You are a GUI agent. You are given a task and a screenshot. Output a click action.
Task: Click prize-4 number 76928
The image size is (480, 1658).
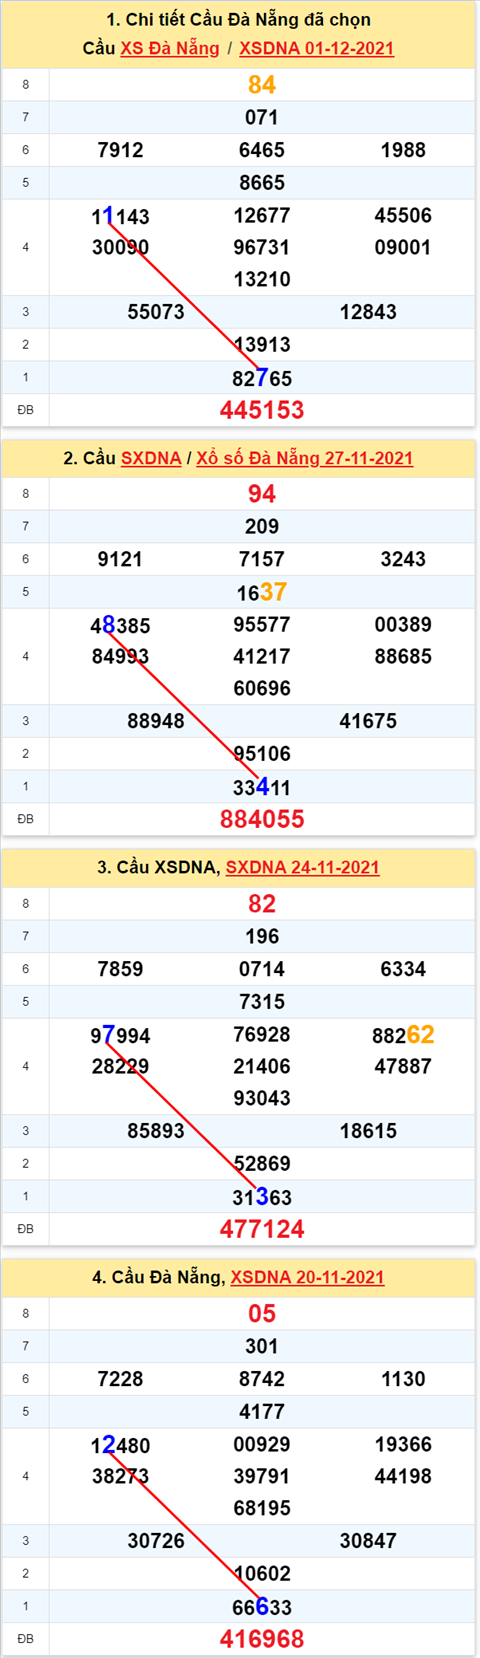pos(262,1035)
